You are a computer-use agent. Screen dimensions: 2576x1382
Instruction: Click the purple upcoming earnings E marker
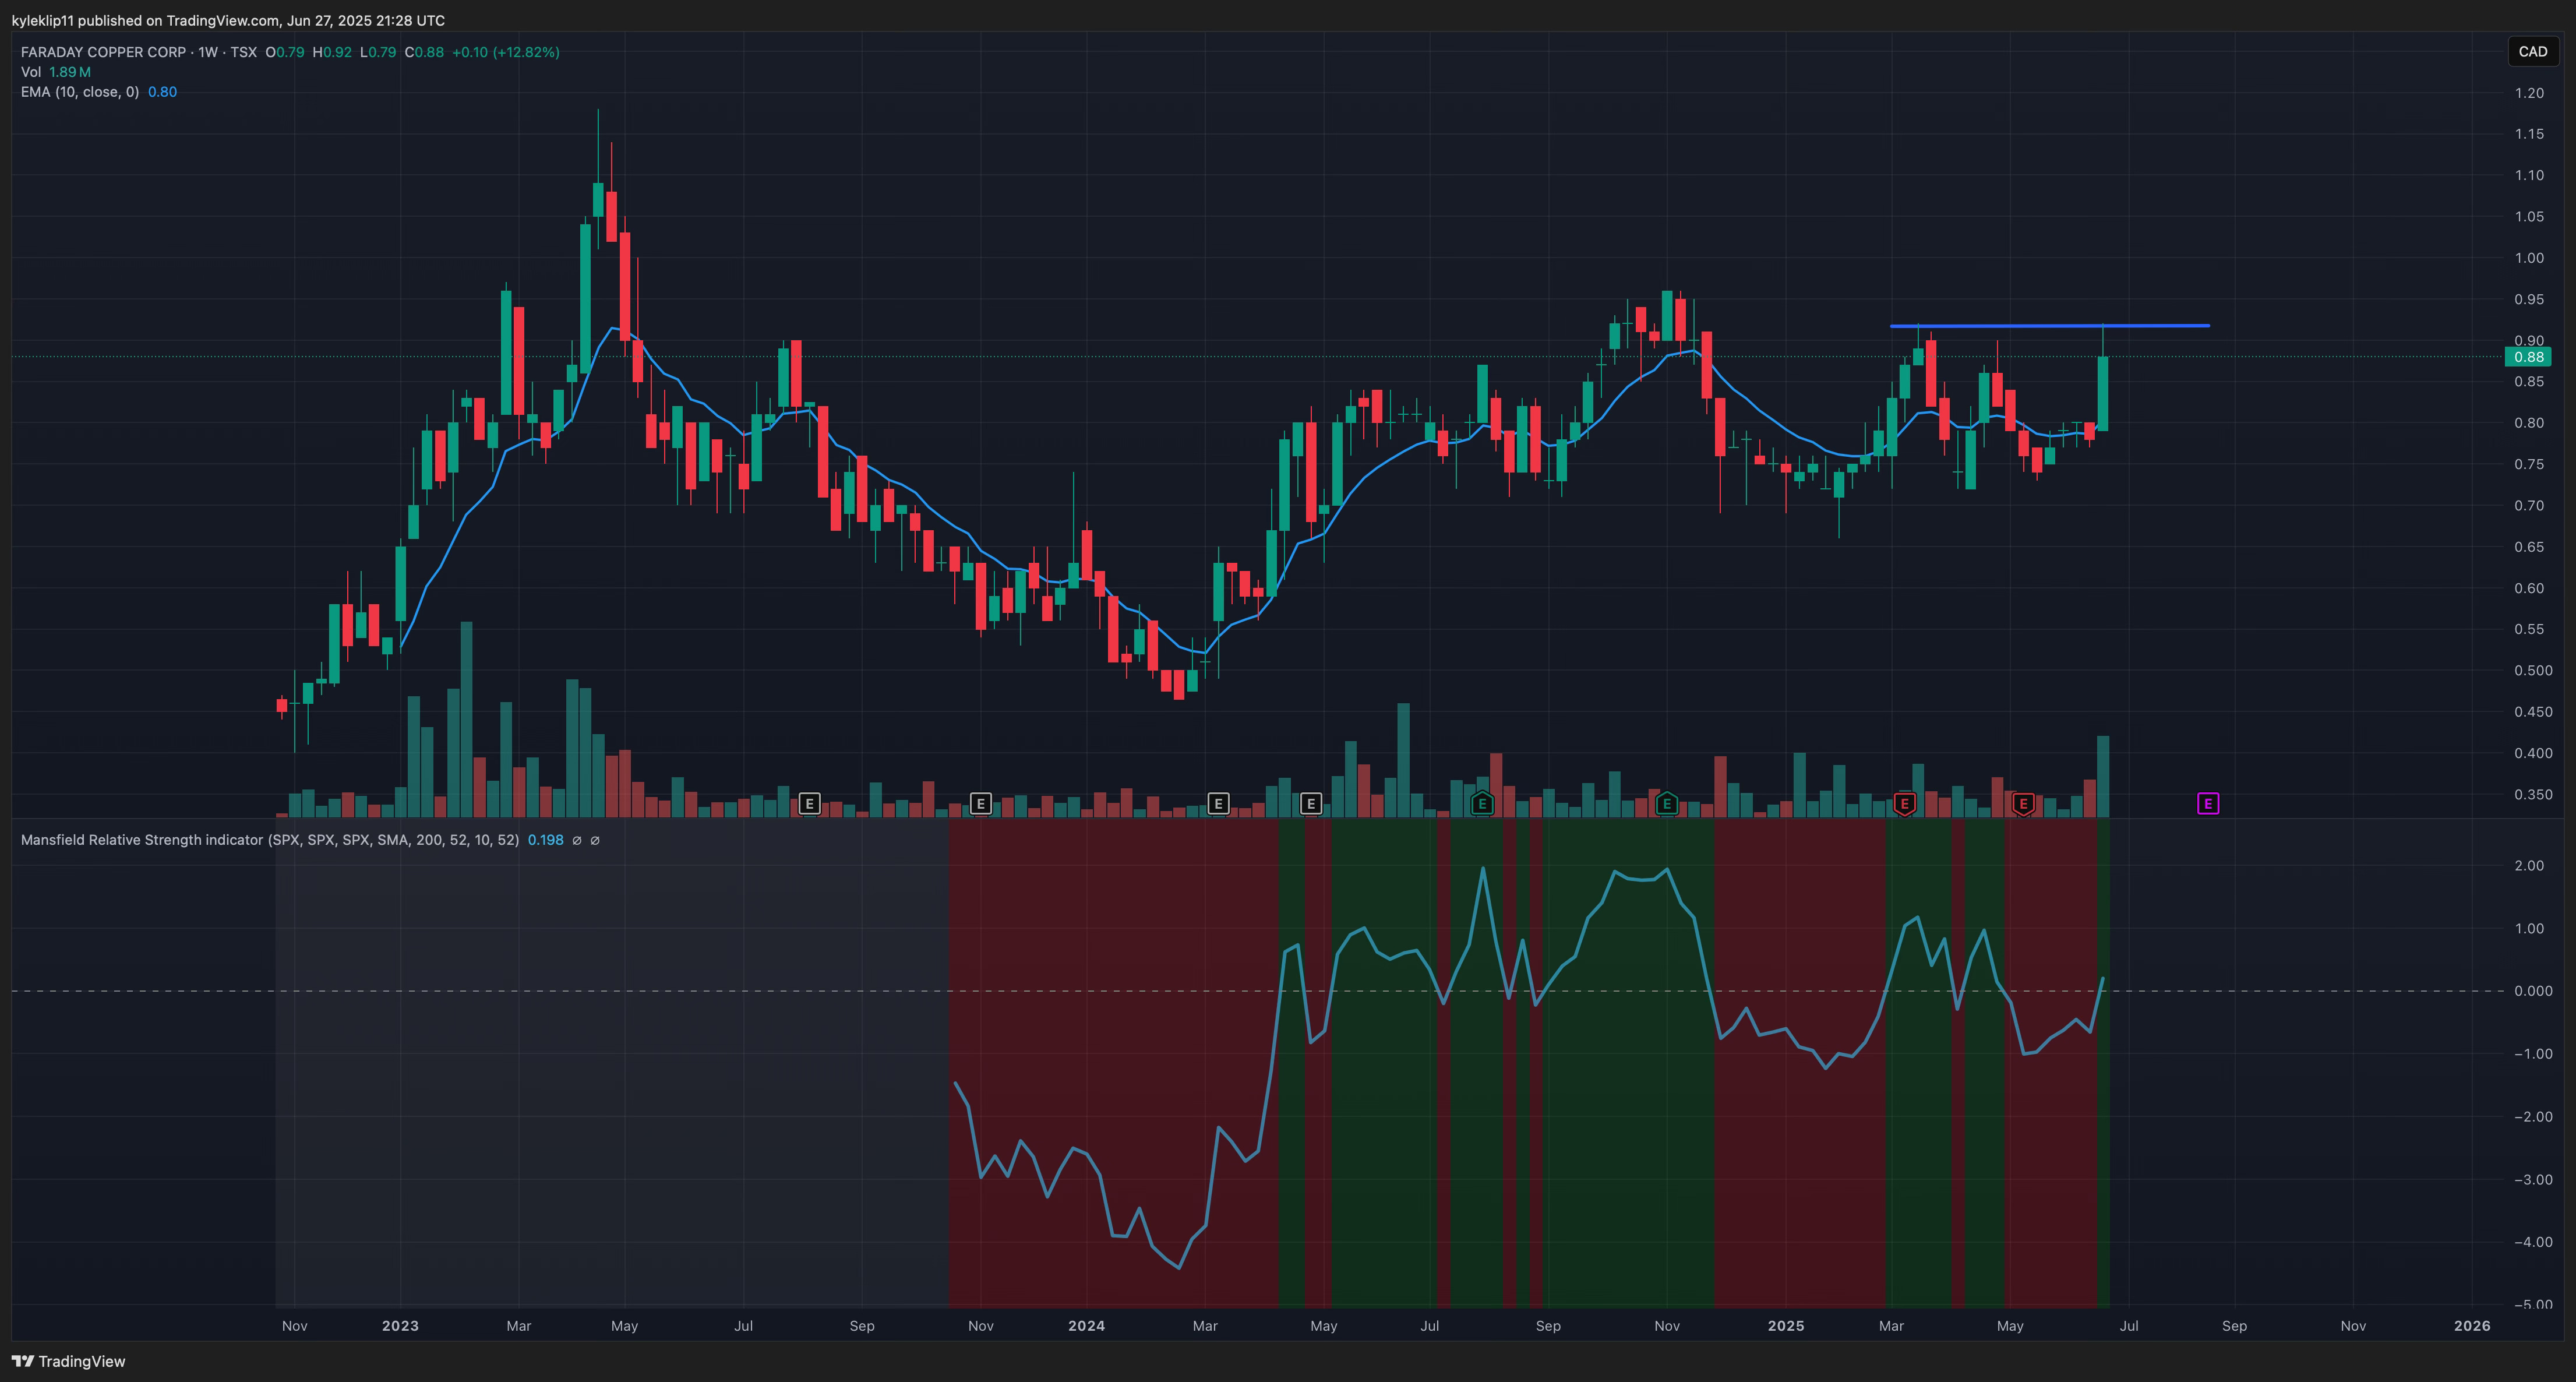(2208, 804)
